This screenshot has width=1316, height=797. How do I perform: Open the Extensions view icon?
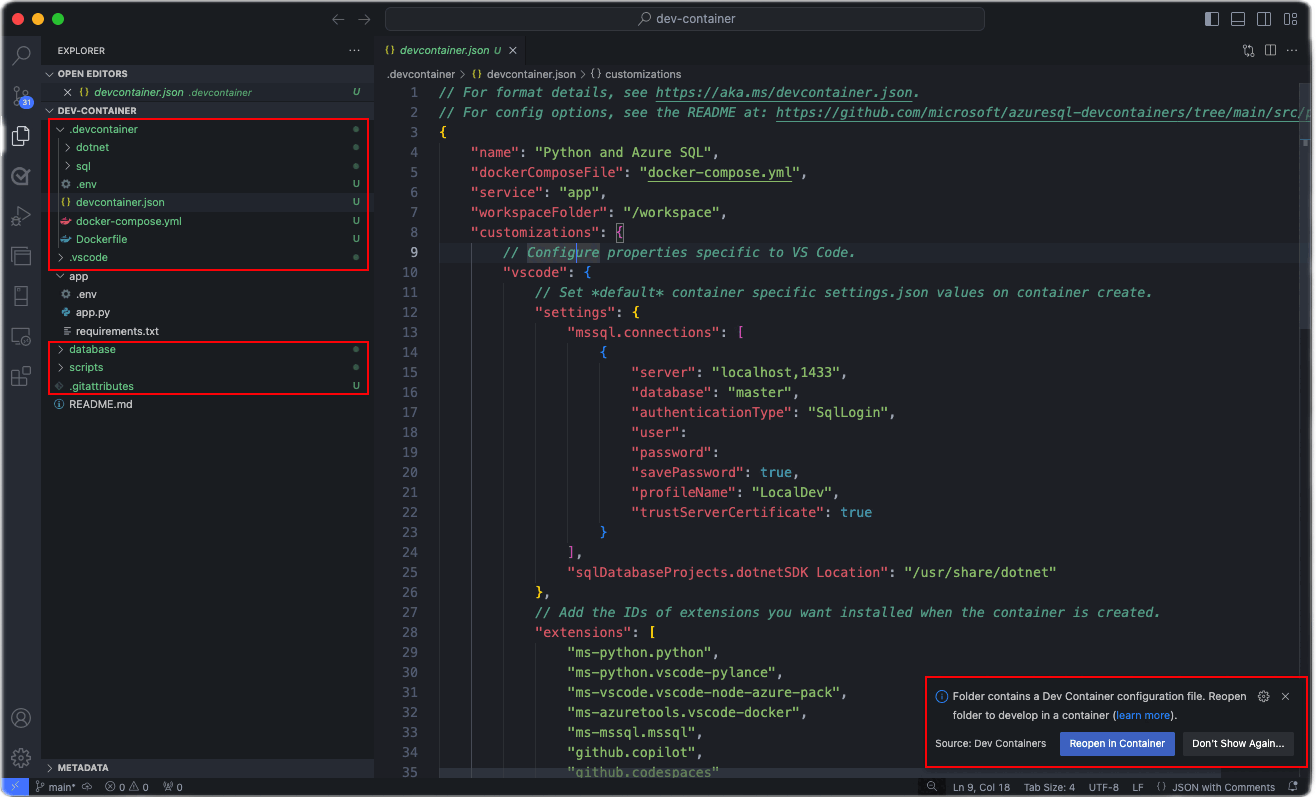21,375
